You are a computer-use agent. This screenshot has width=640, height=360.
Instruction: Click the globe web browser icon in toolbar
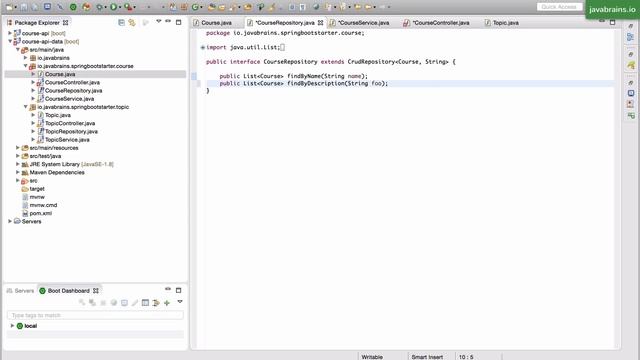click(x=316, y=7)
